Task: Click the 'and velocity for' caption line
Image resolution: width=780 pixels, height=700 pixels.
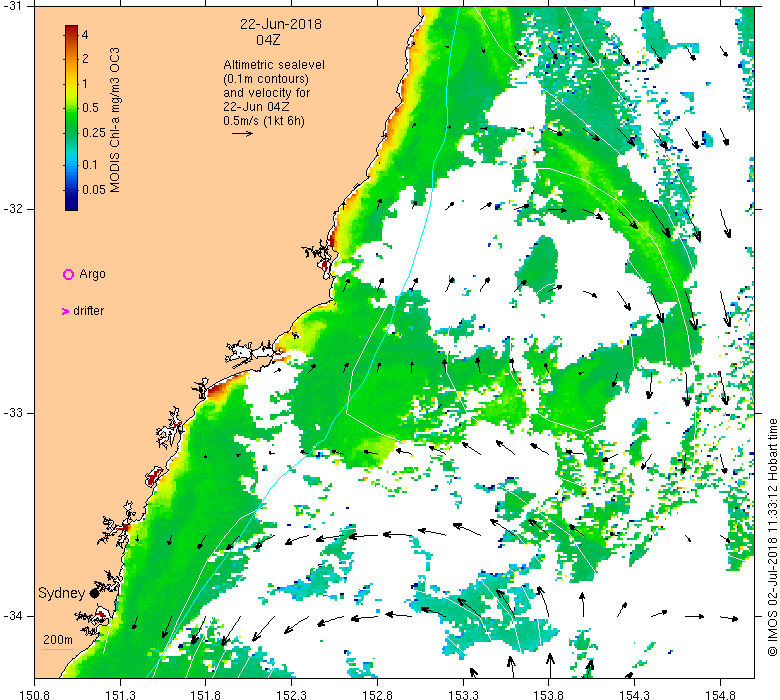Action: click(267, 93)
